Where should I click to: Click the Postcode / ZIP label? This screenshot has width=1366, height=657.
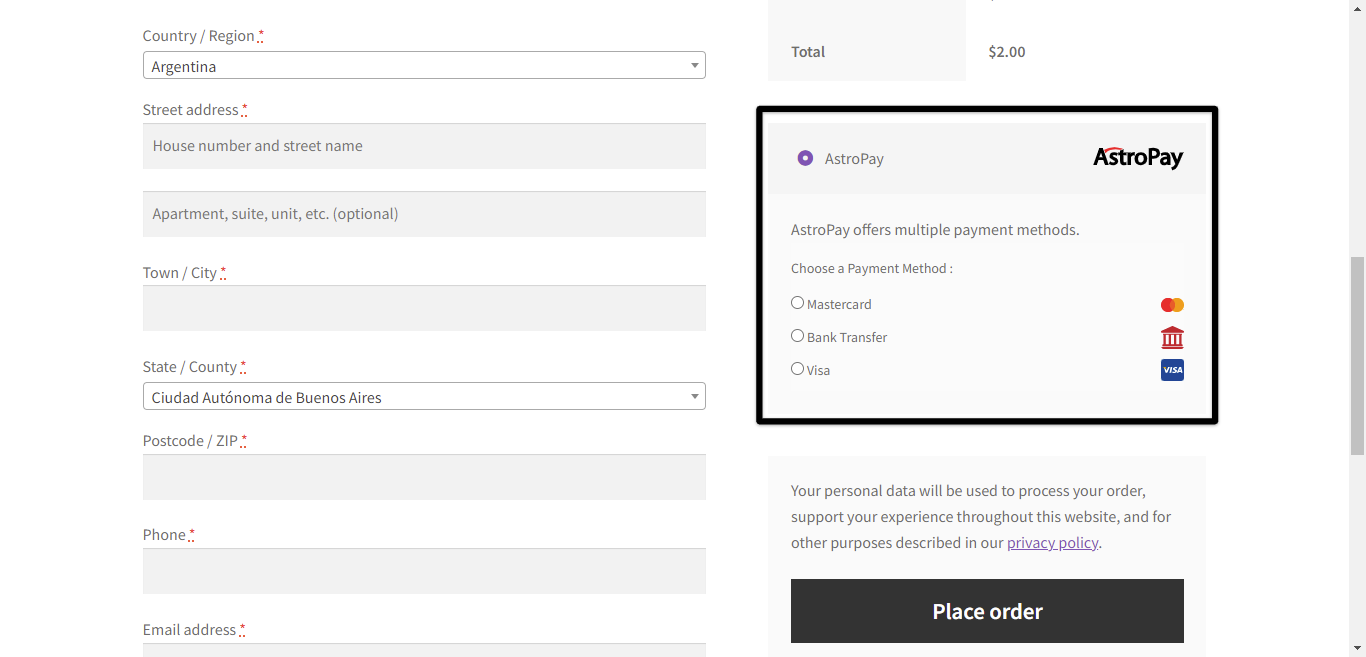(190, 441)
